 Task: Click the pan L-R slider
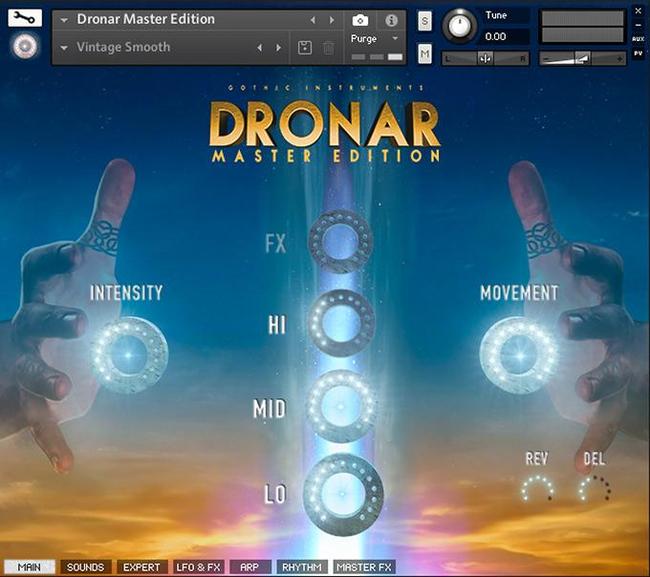(x=485, y=59)
